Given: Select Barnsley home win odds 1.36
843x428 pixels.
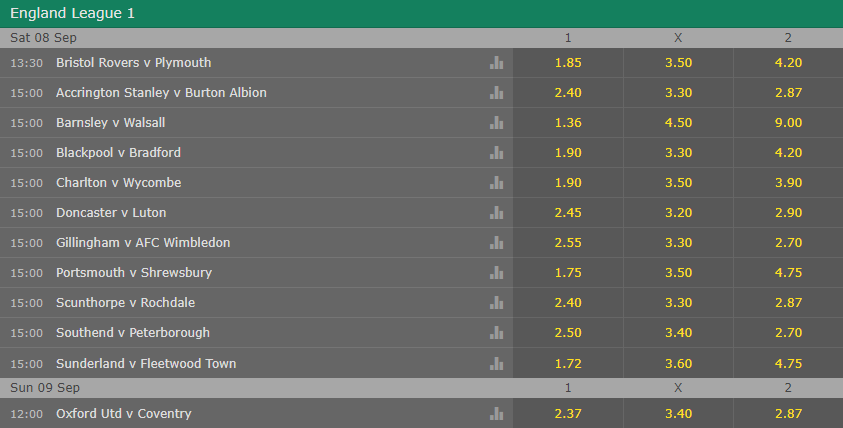Looking at the screenshot, I should 568,123.
